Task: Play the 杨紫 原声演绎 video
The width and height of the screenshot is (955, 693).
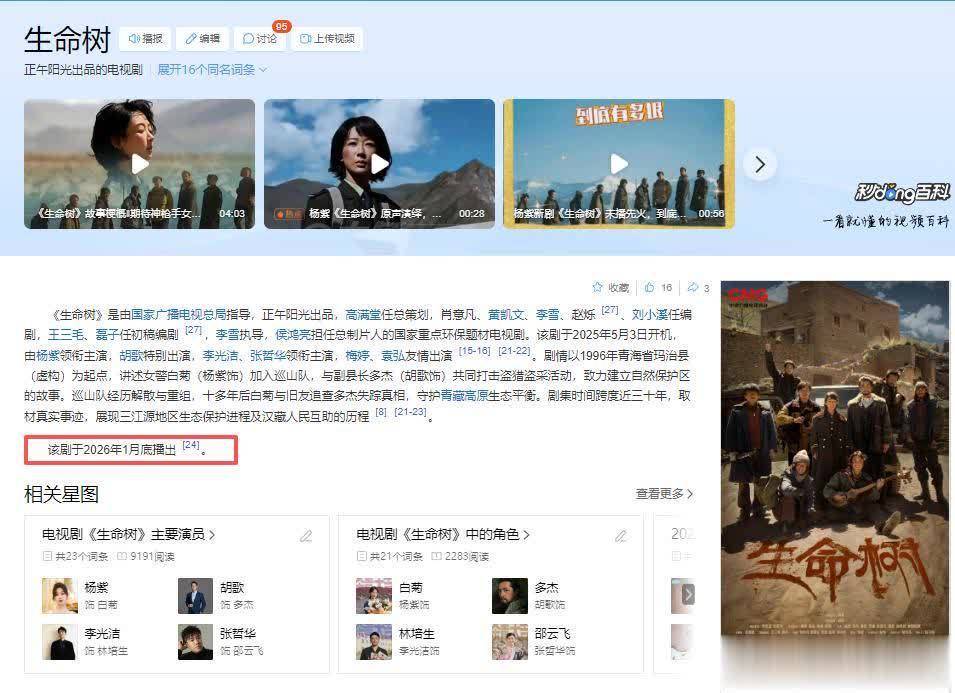Action: point(379,164)
